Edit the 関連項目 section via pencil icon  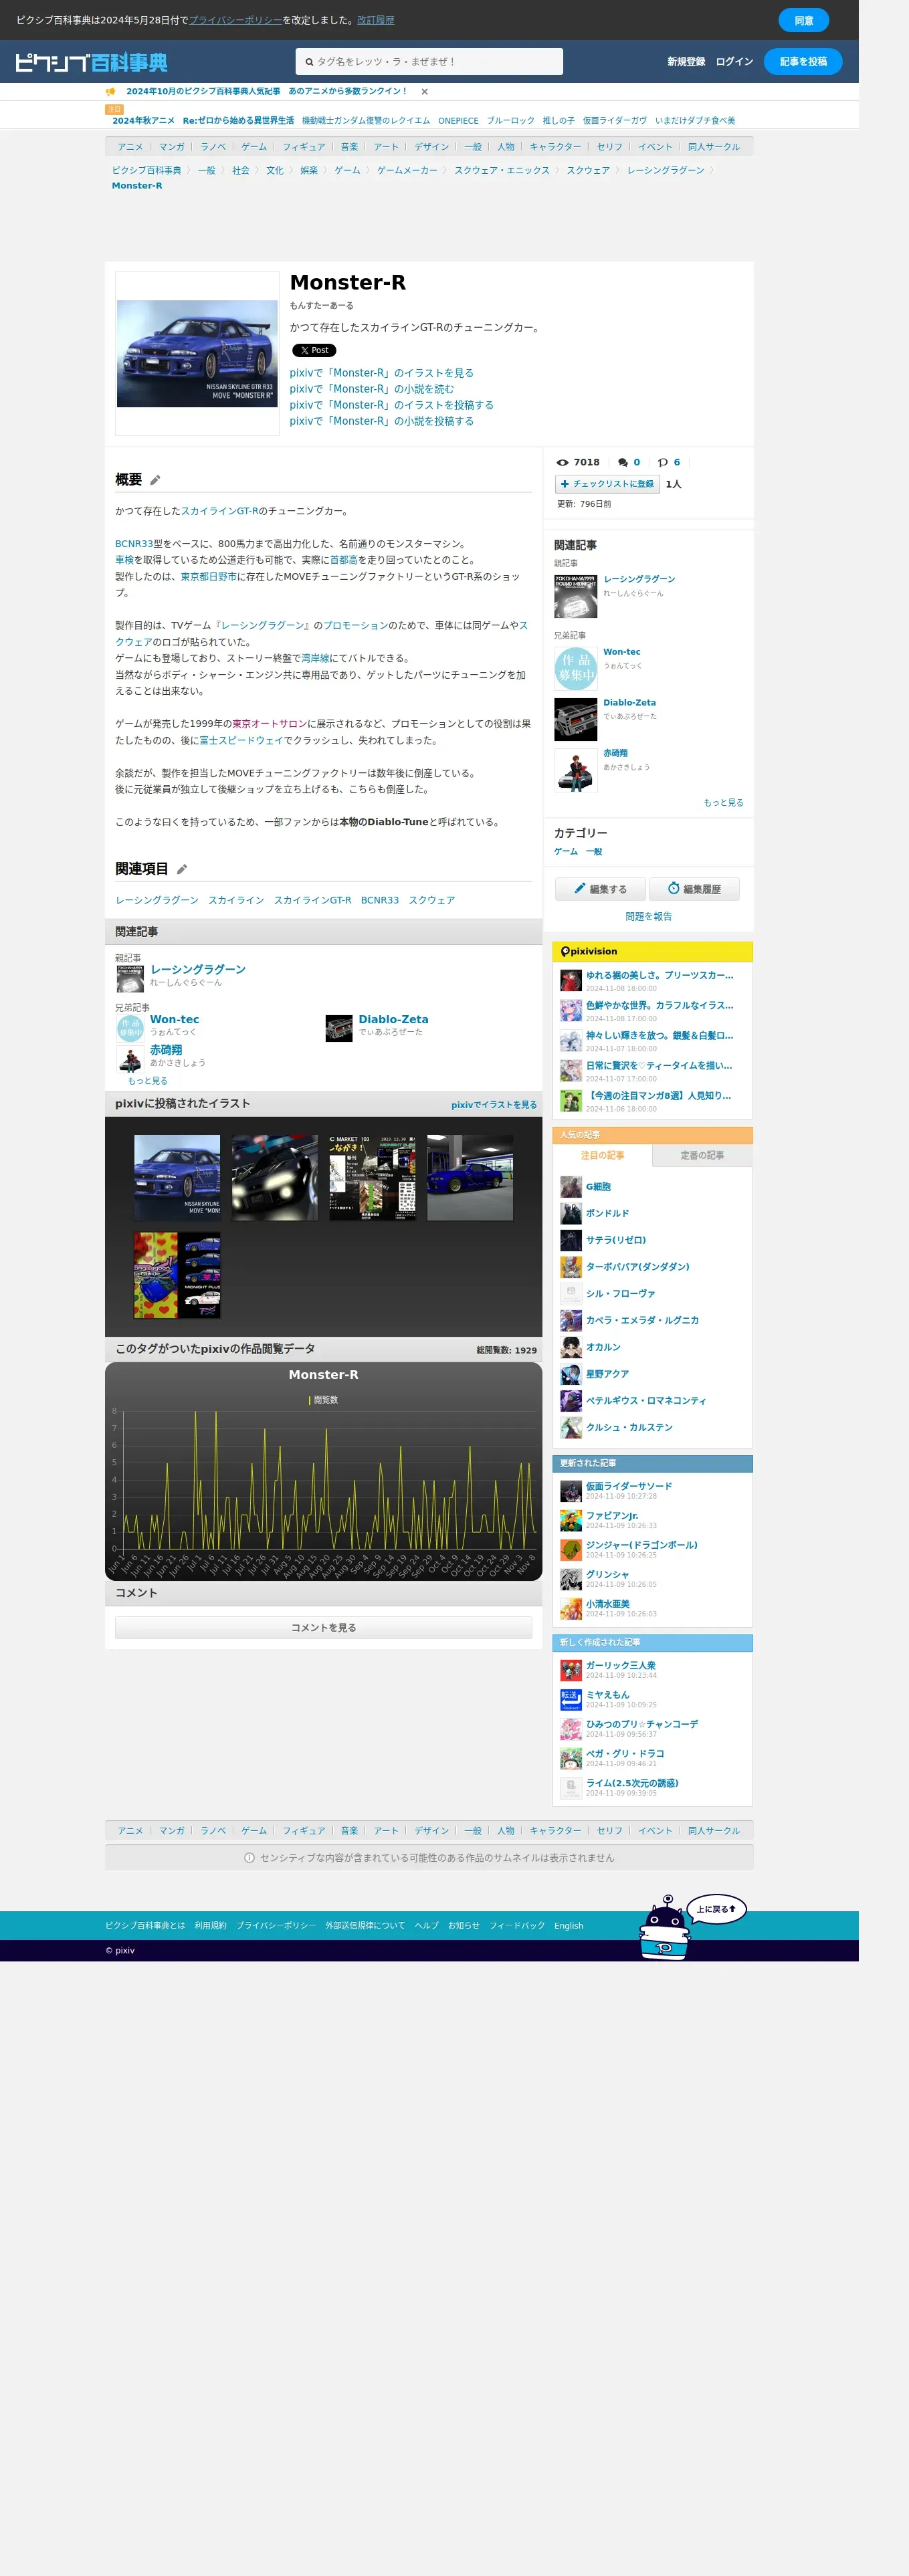182,870
